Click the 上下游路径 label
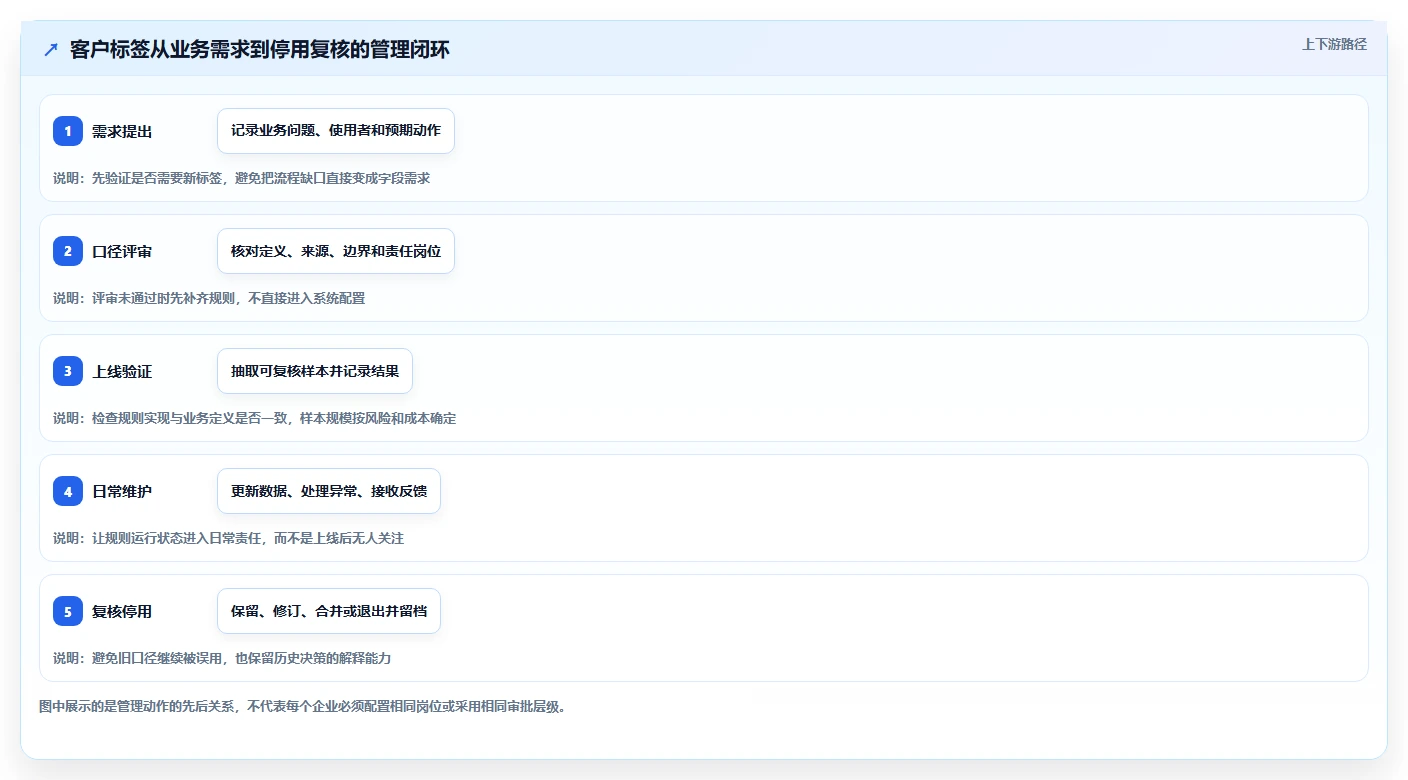This screenshot has height=780, width=1408. 1334,45
